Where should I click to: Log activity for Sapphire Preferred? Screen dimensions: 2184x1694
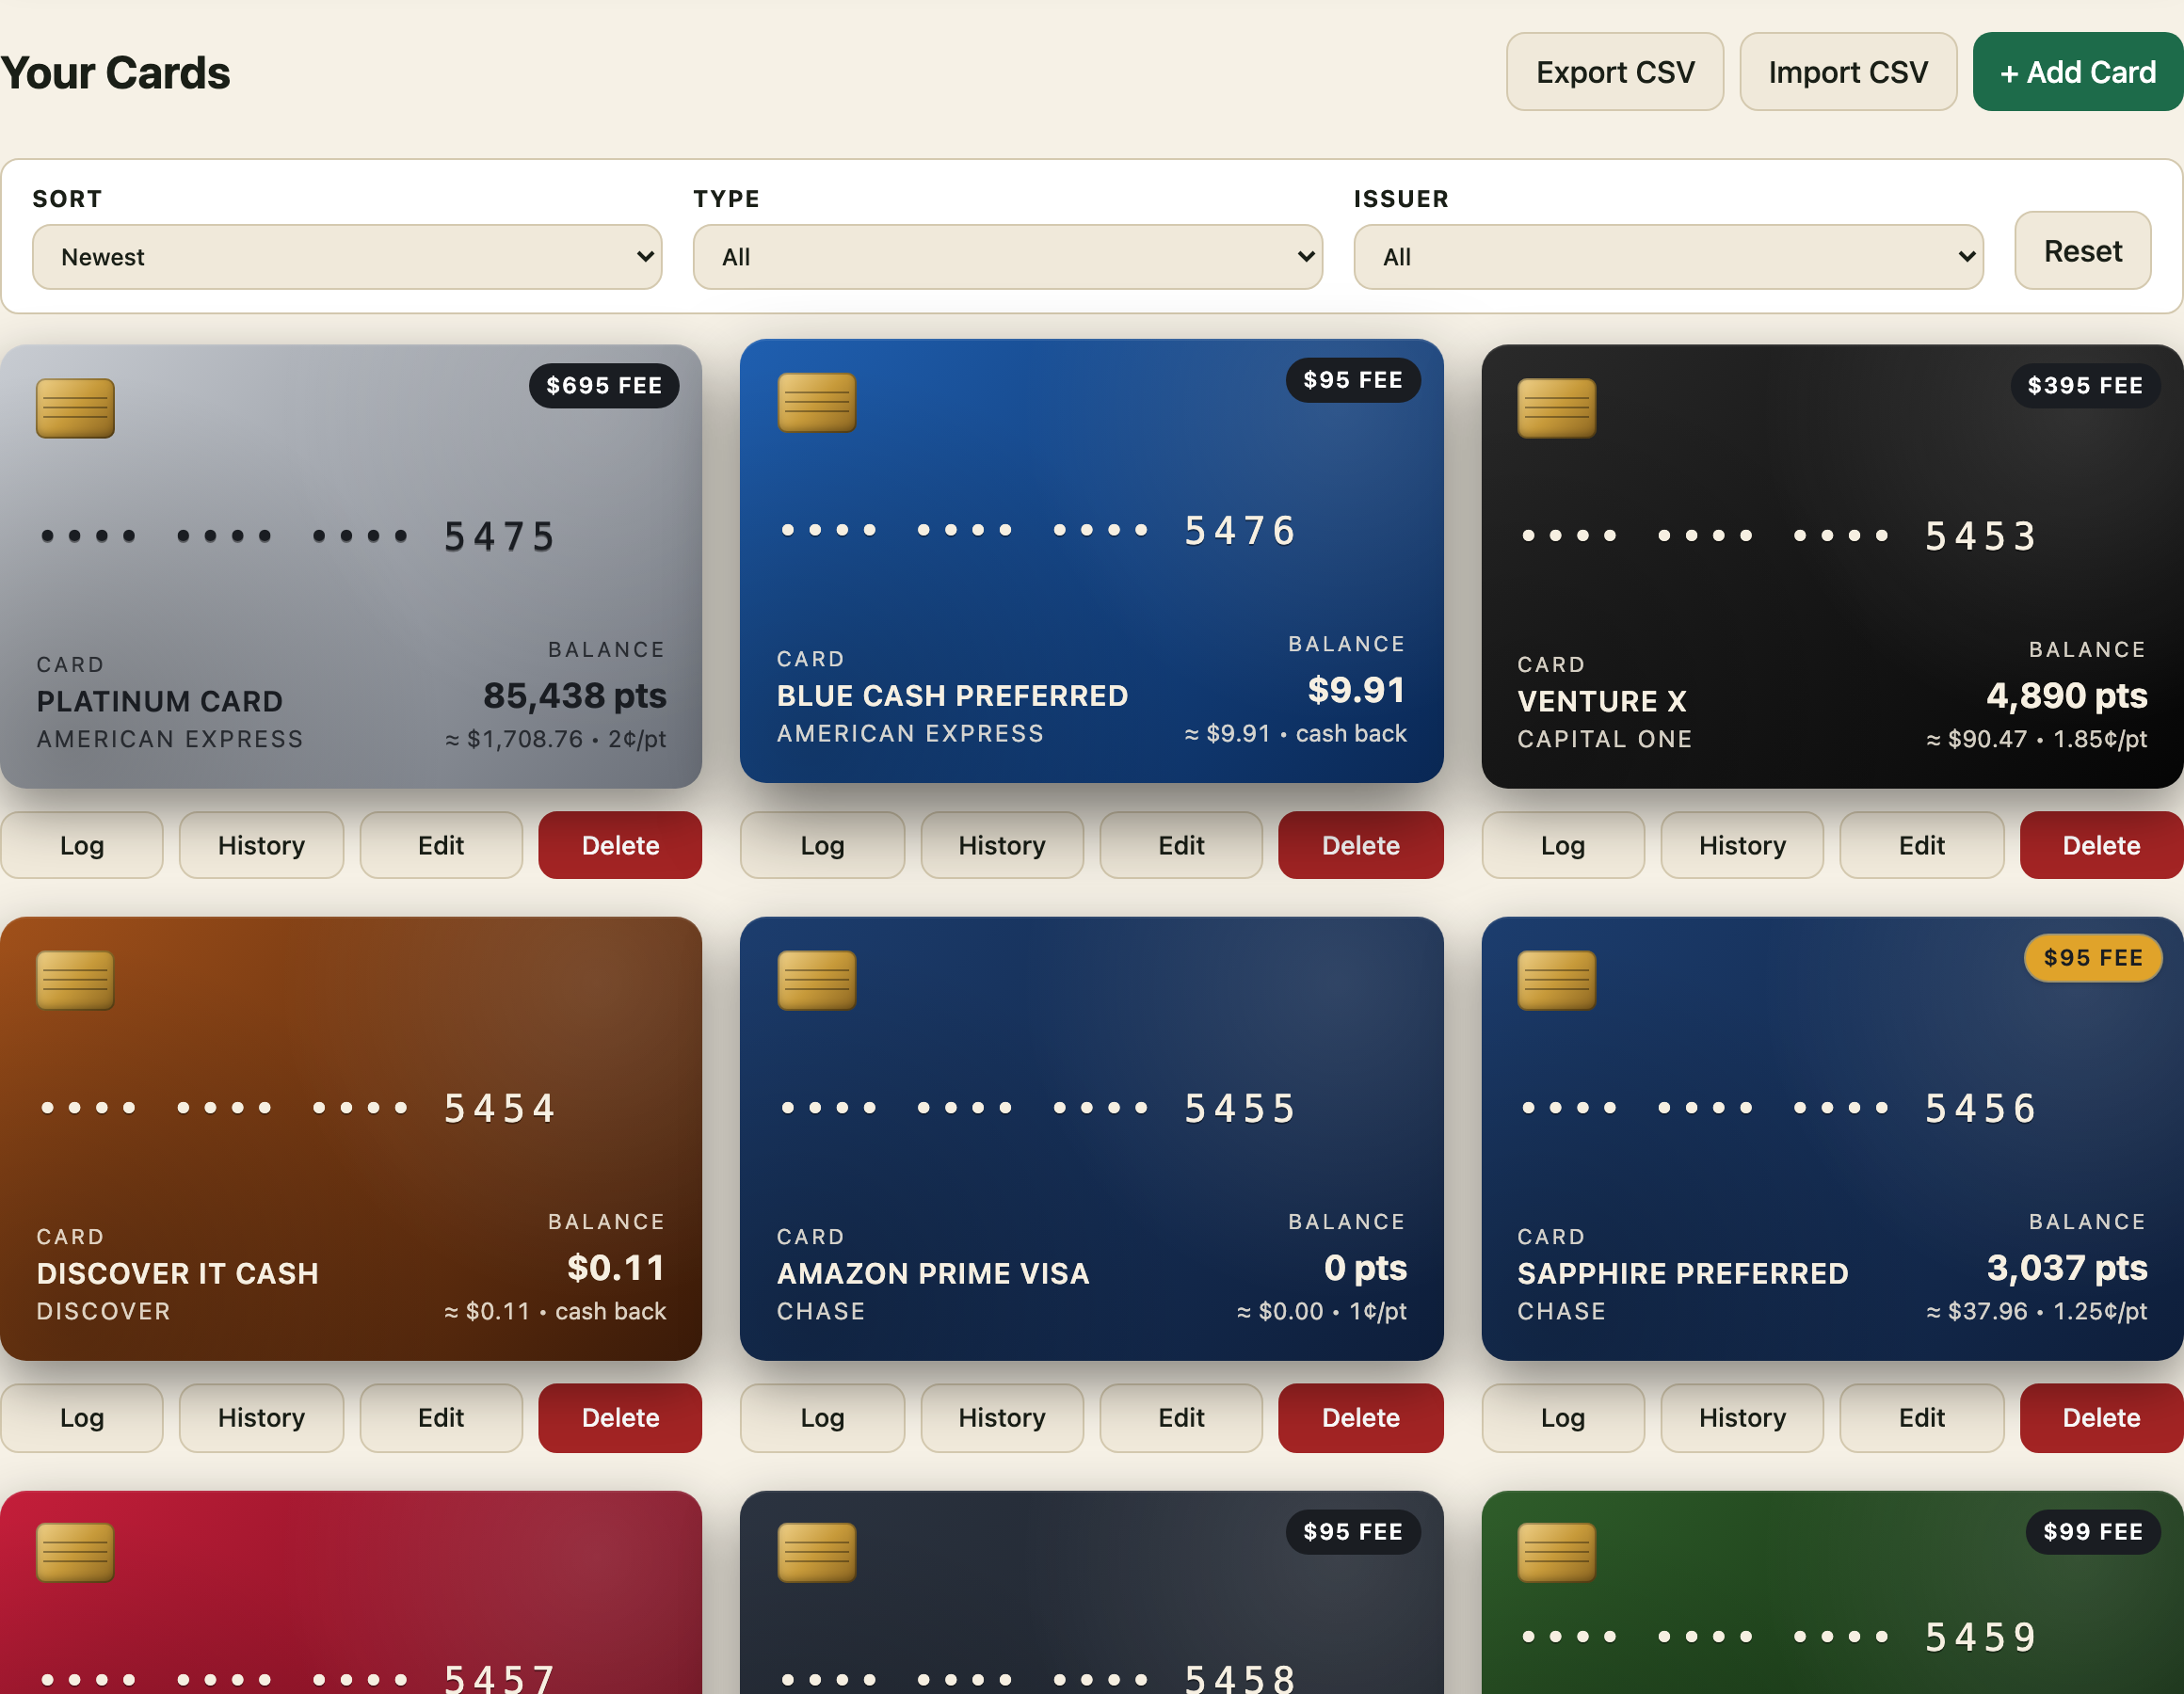point(1563,1417)
